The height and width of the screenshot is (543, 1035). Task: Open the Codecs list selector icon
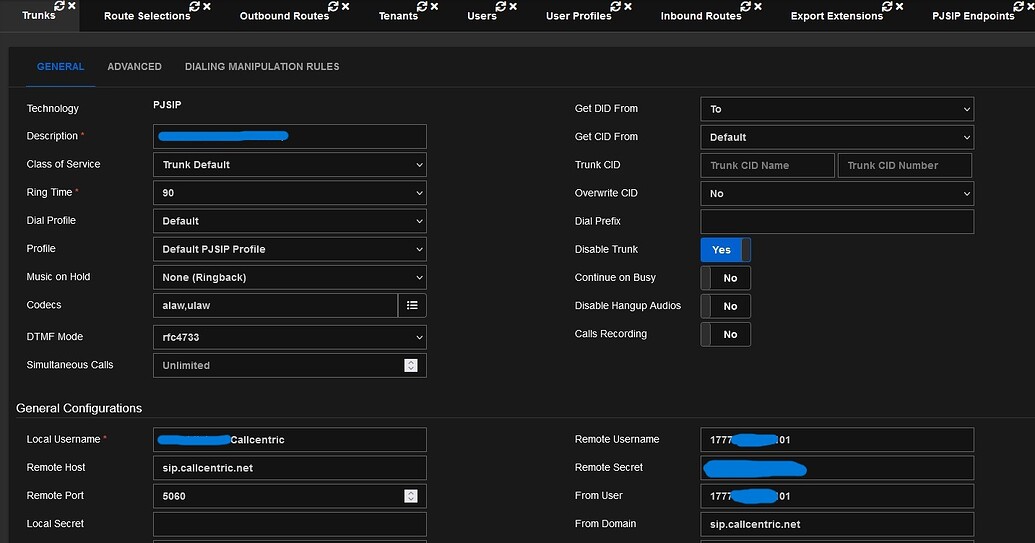(412, 305)
